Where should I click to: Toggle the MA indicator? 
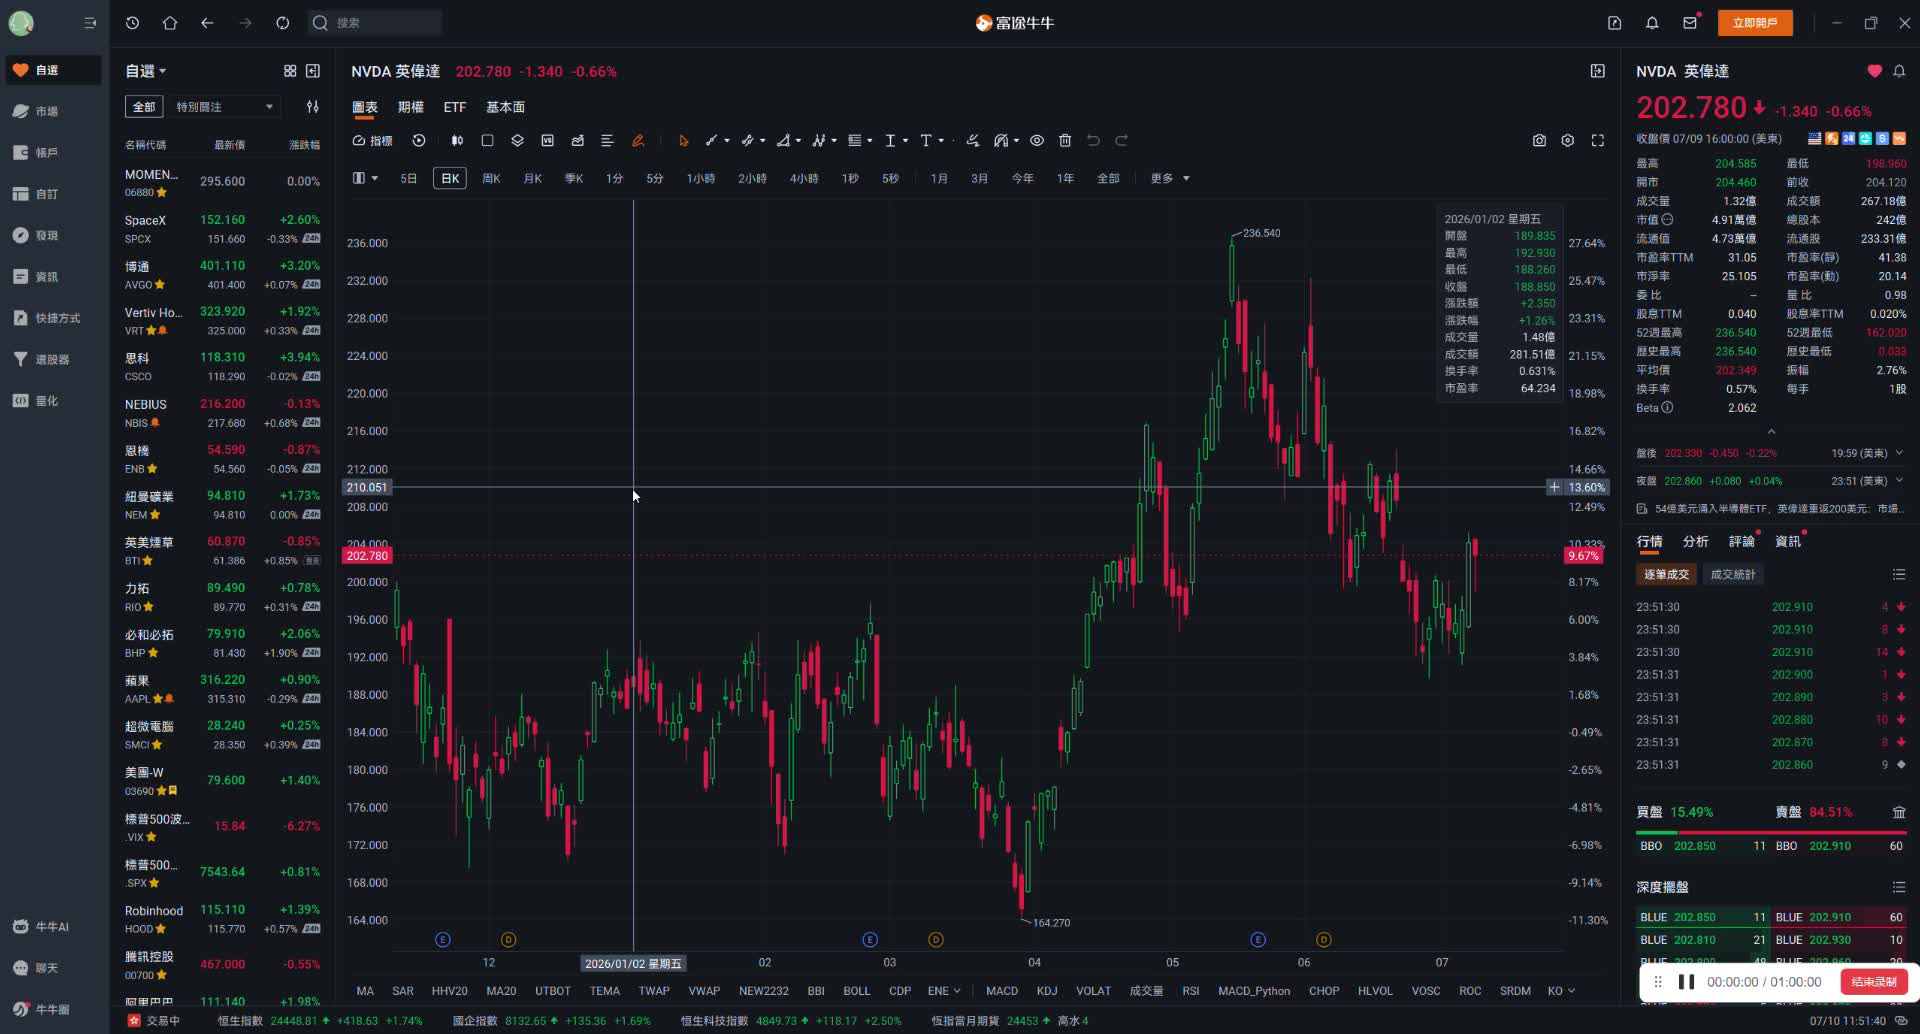365,991
